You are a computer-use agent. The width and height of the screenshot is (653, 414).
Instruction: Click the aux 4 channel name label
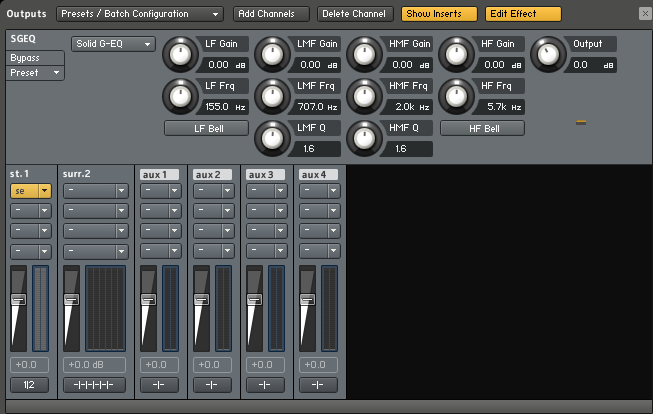tap(319, 175)
